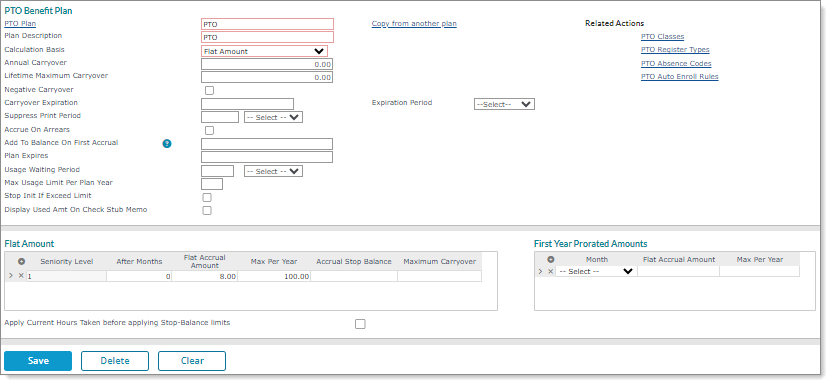Add a row in the Flat Amount grid
This screenshot has width=831, height=385.
click(x=21, y=261)
